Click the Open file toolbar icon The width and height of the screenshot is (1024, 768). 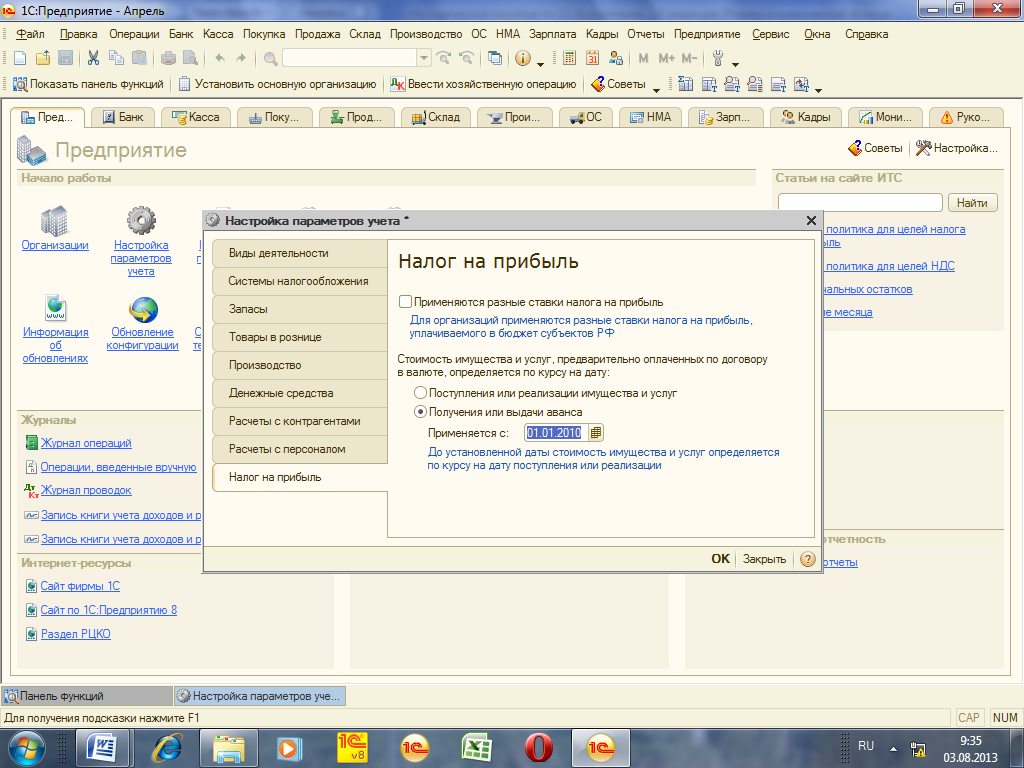tap(43, 58)
